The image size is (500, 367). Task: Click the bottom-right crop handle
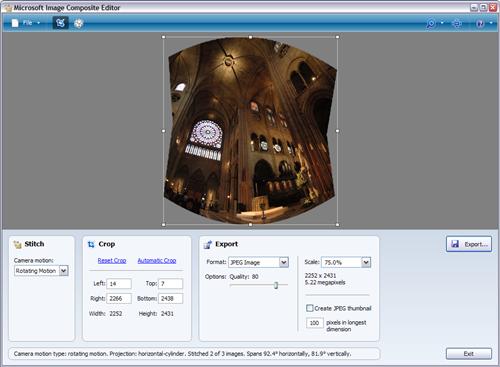point(337,225)
